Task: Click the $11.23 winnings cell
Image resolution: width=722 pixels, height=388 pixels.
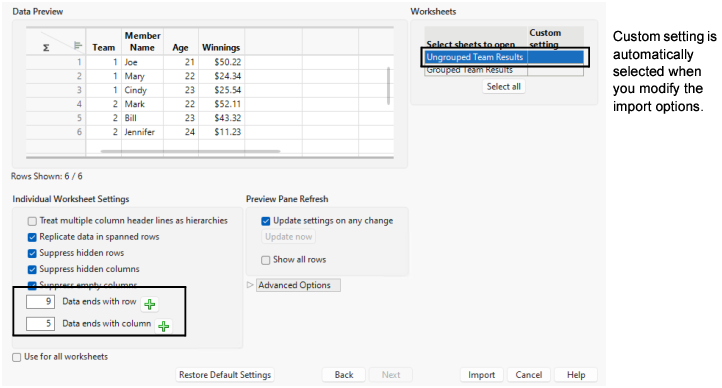Action: pos(221,132)
